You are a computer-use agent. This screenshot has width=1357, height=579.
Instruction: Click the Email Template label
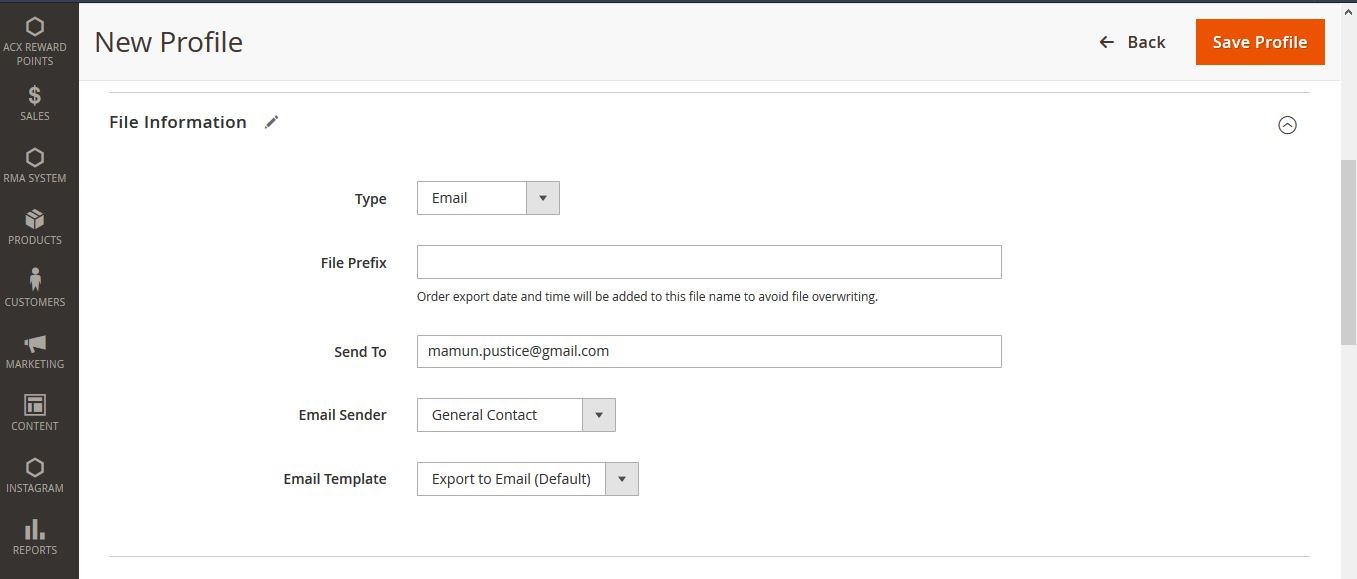pyautogui.click(x=335, y=479)
